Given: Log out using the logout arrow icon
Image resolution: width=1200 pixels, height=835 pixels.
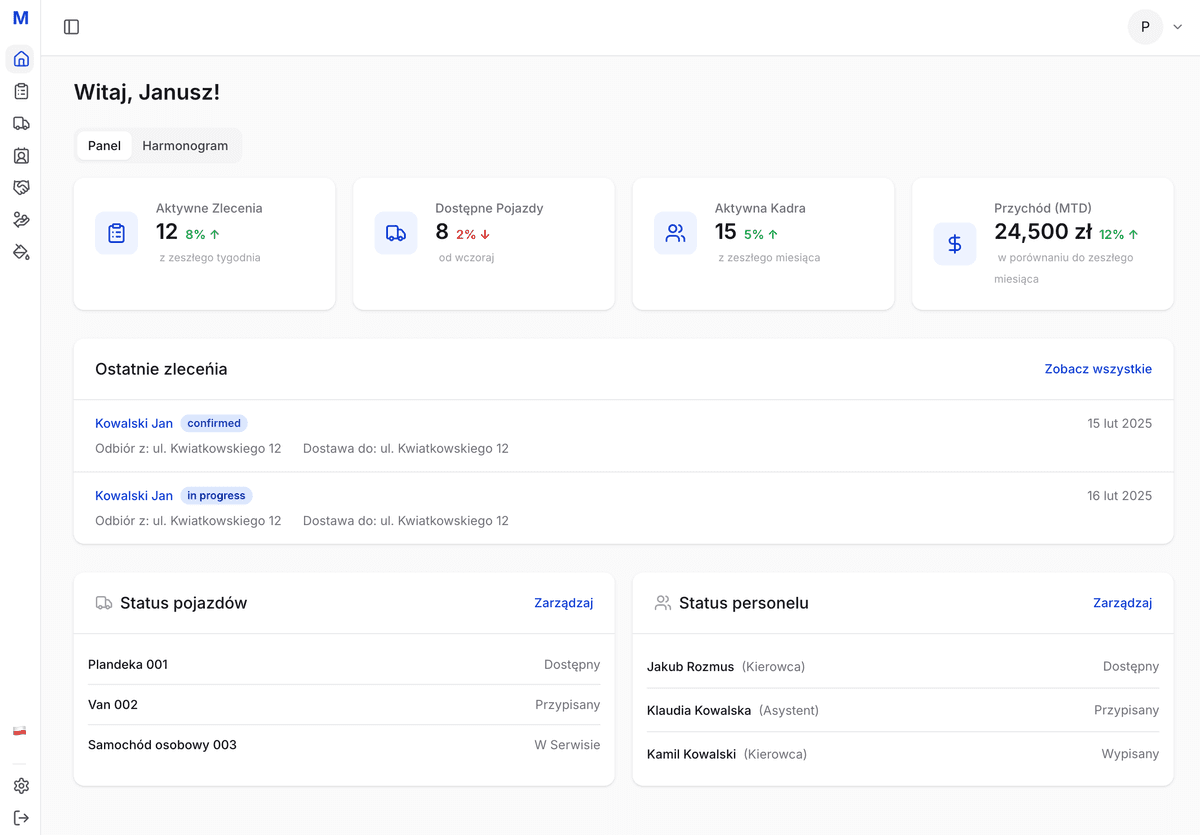Looking at the screenshot, I should pos(20,817).
